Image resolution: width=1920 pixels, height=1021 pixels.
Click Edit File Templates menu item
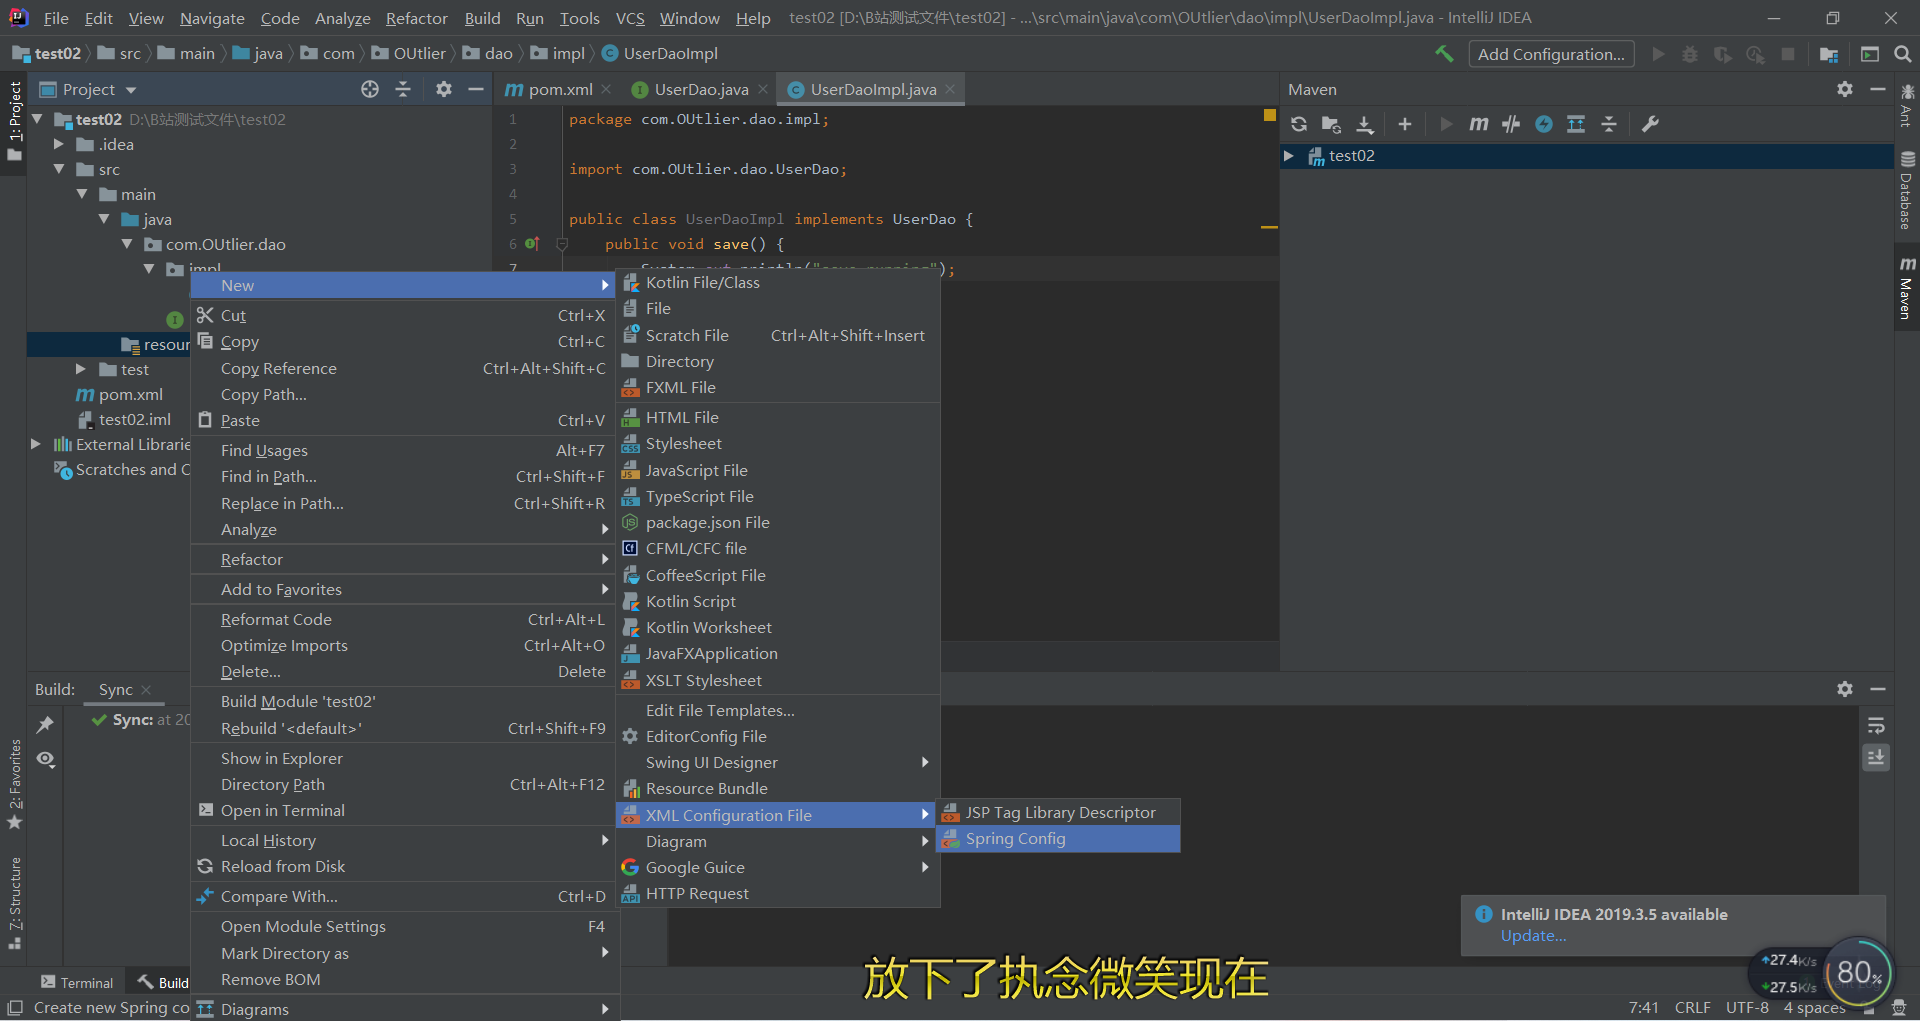778,710
